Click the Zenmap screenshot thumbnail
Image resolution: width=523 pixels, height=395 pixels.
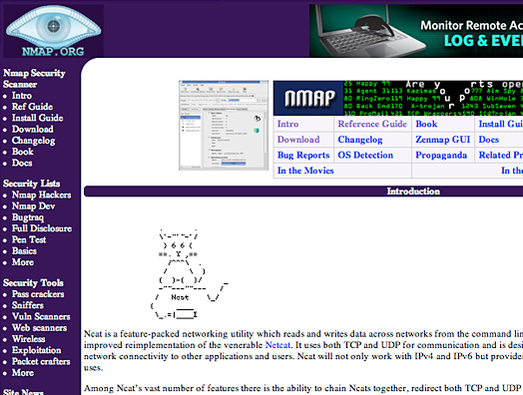click(223, 125)
